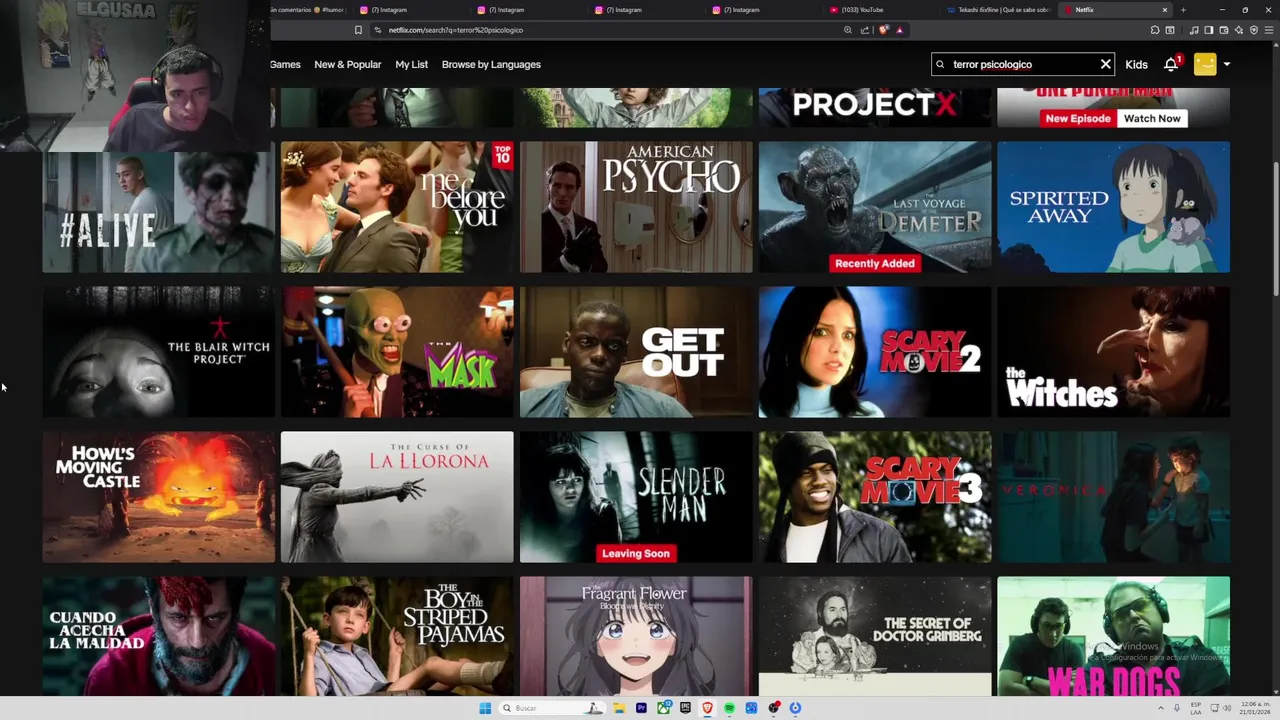The height and width of the screenshot is (720, 1280).
Task: Open American Psycho thumbnail
Action: (x=636, y=207)
